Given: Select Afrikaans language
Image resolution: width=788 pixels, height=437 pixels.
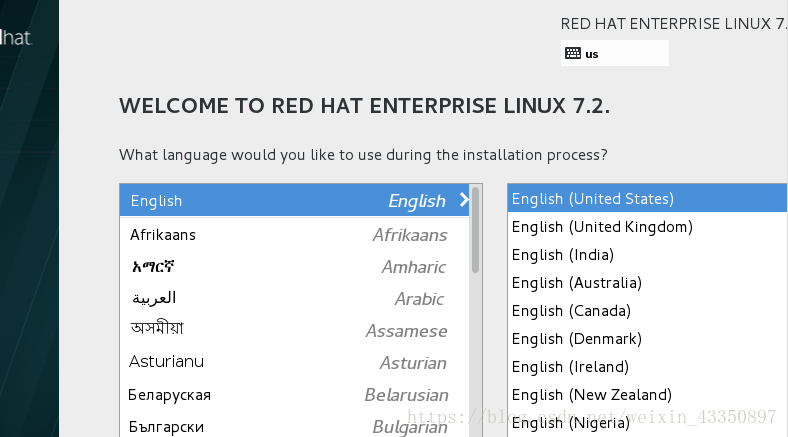Looking at the screenshot, I should [x=294, y=235].
